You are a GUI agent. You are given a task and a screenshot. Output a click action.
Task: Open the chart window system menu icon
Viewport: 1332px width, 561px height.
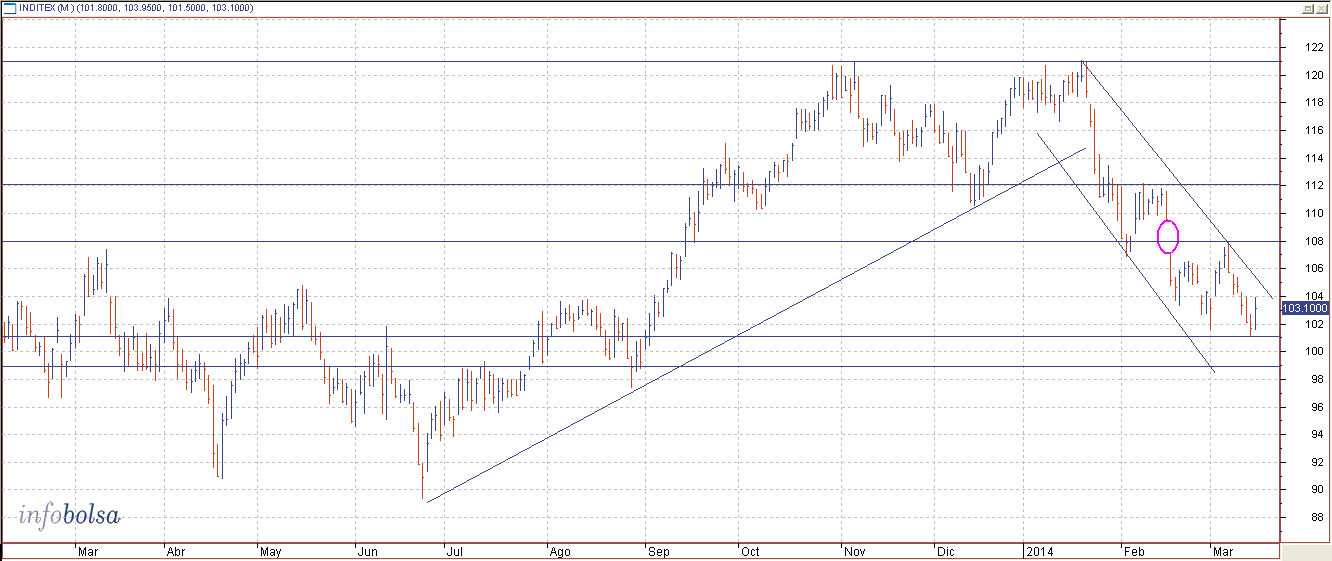(x=8, y=7)
